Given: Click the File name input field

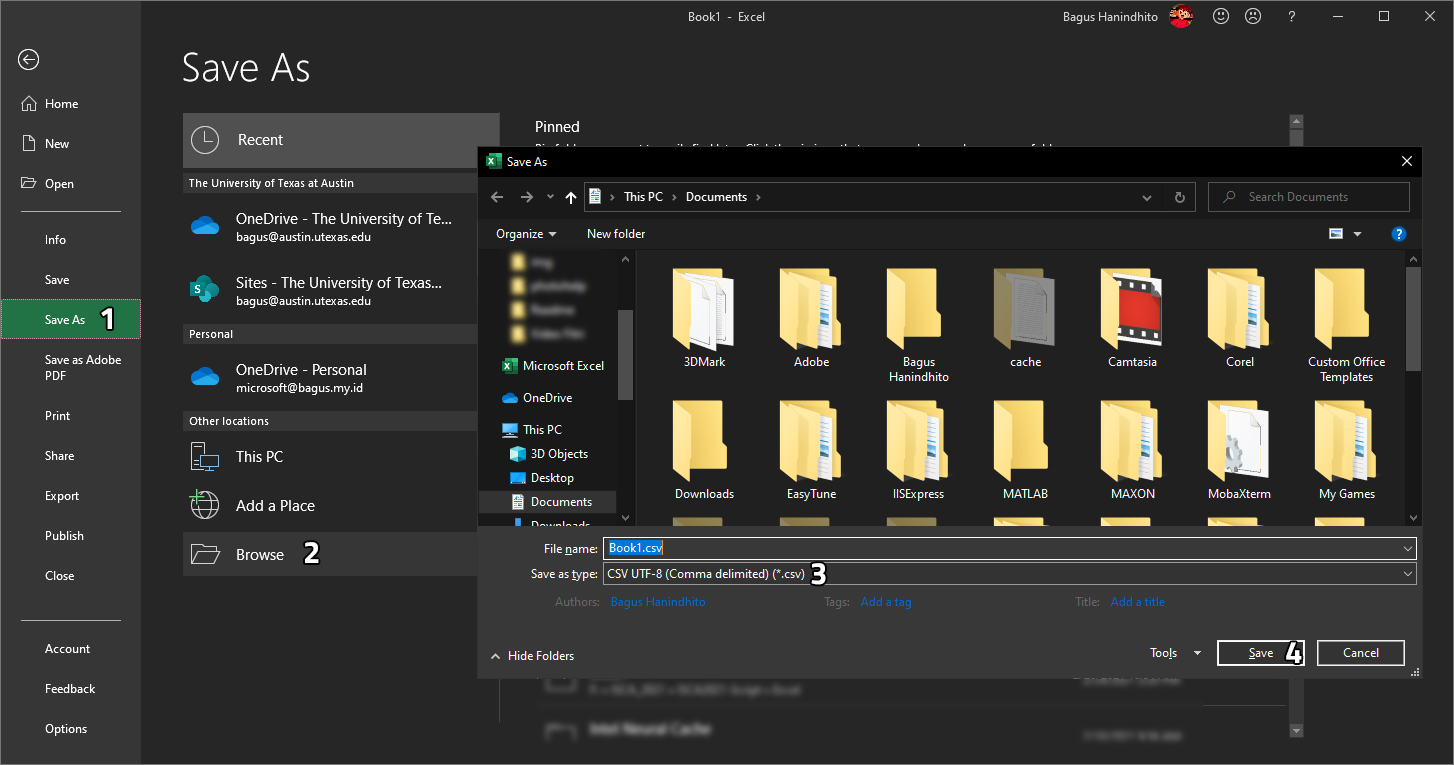Looking at the screenshot, I should coord(1009,548).
